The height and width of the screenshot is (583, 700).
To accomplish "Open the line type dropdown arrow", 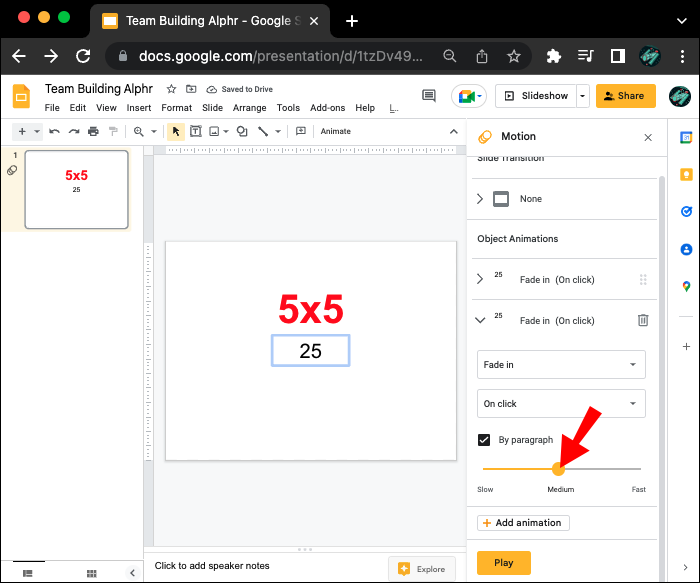I will 278,131.
